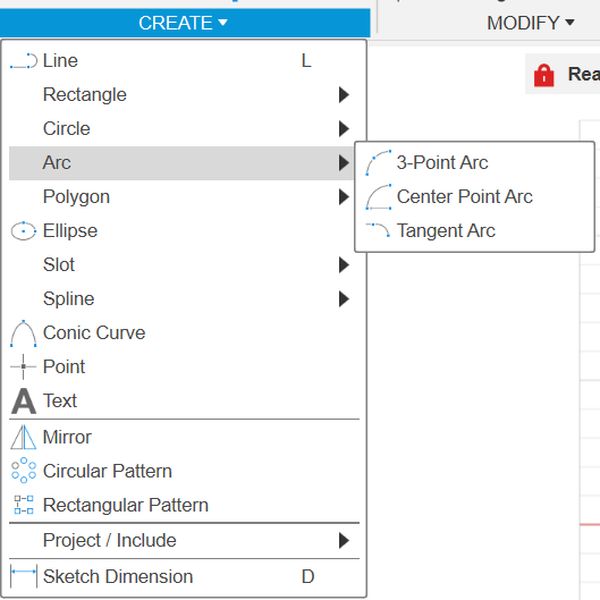This screenshot has height=600, width=600.
Task: Select the Point tool icon
Action: (x=23, y=367)
